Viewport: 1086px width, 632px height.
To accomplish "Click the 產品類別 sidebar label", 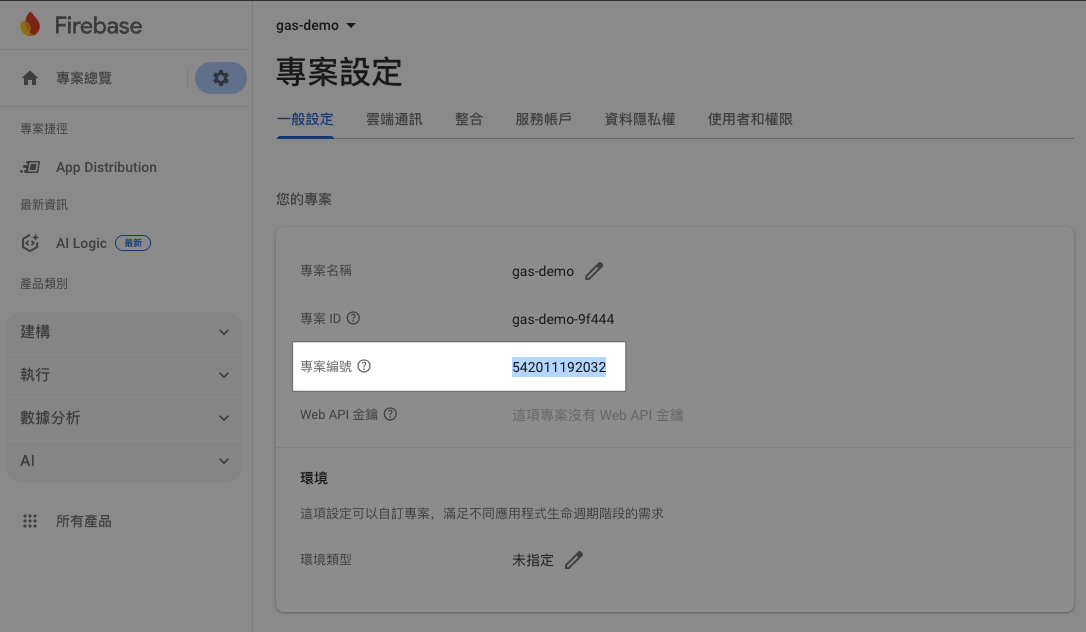I will point(44,284).
